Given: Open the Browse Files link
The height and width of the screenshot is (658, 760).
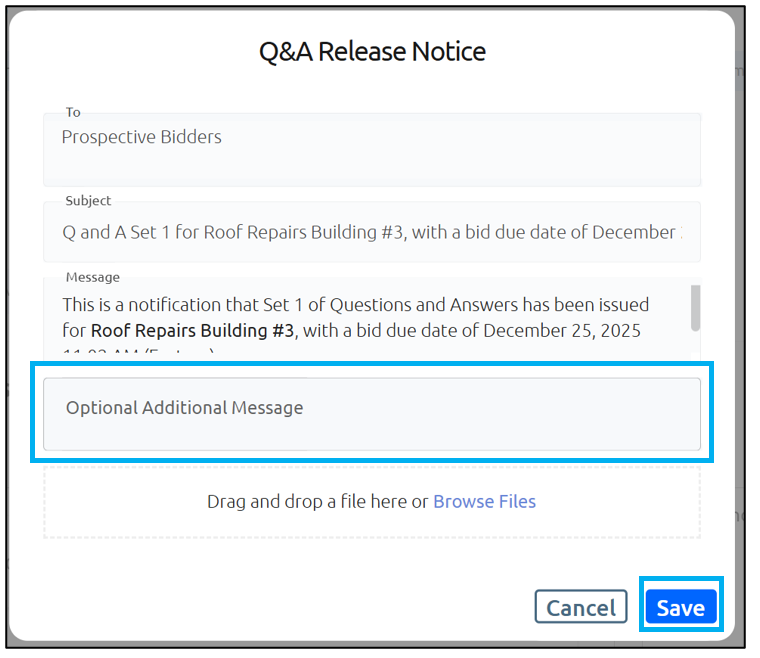Looking at the screenshot, I should [x=484, y=501].
